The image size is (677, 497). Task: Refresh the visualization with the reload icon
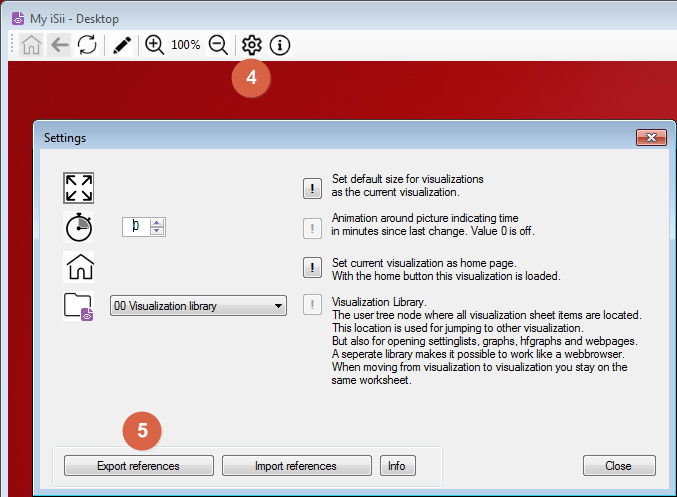pyautogui.click(x=87, y=45)
